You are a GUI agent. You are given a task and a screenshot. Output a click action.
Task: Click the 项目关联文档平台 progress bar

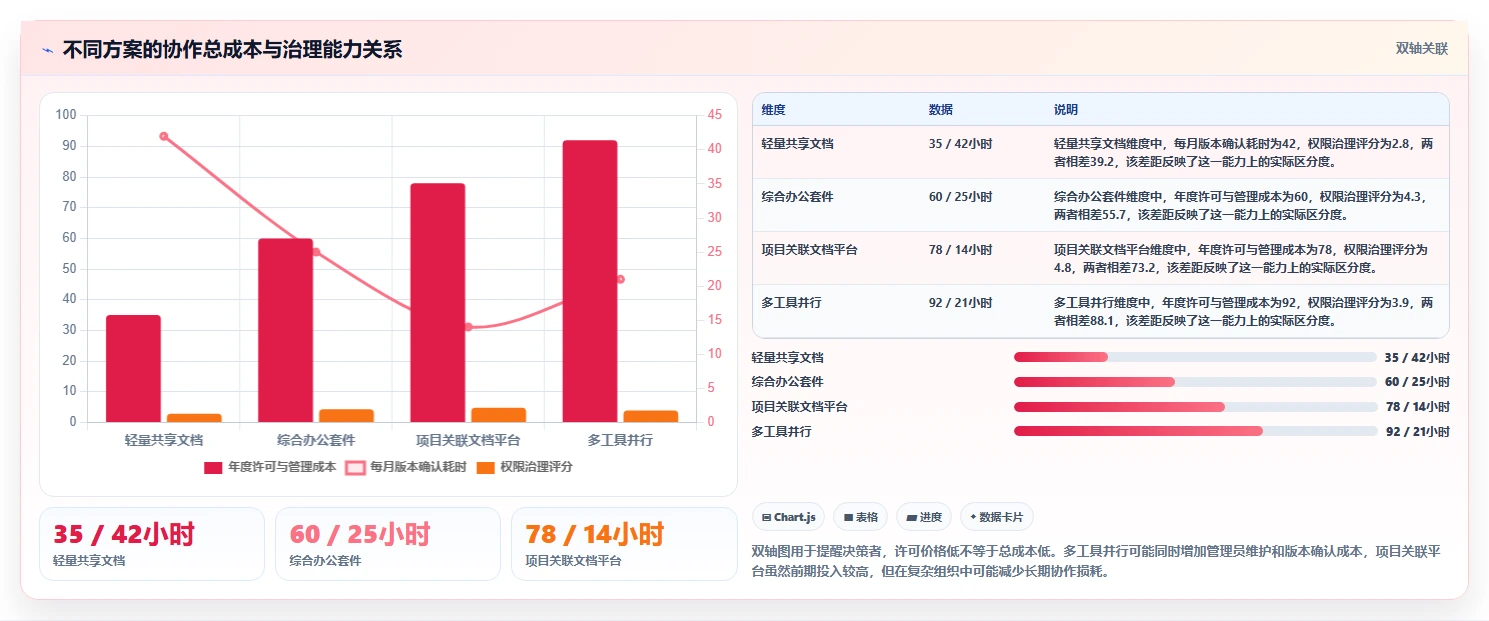coord(1195,407)
